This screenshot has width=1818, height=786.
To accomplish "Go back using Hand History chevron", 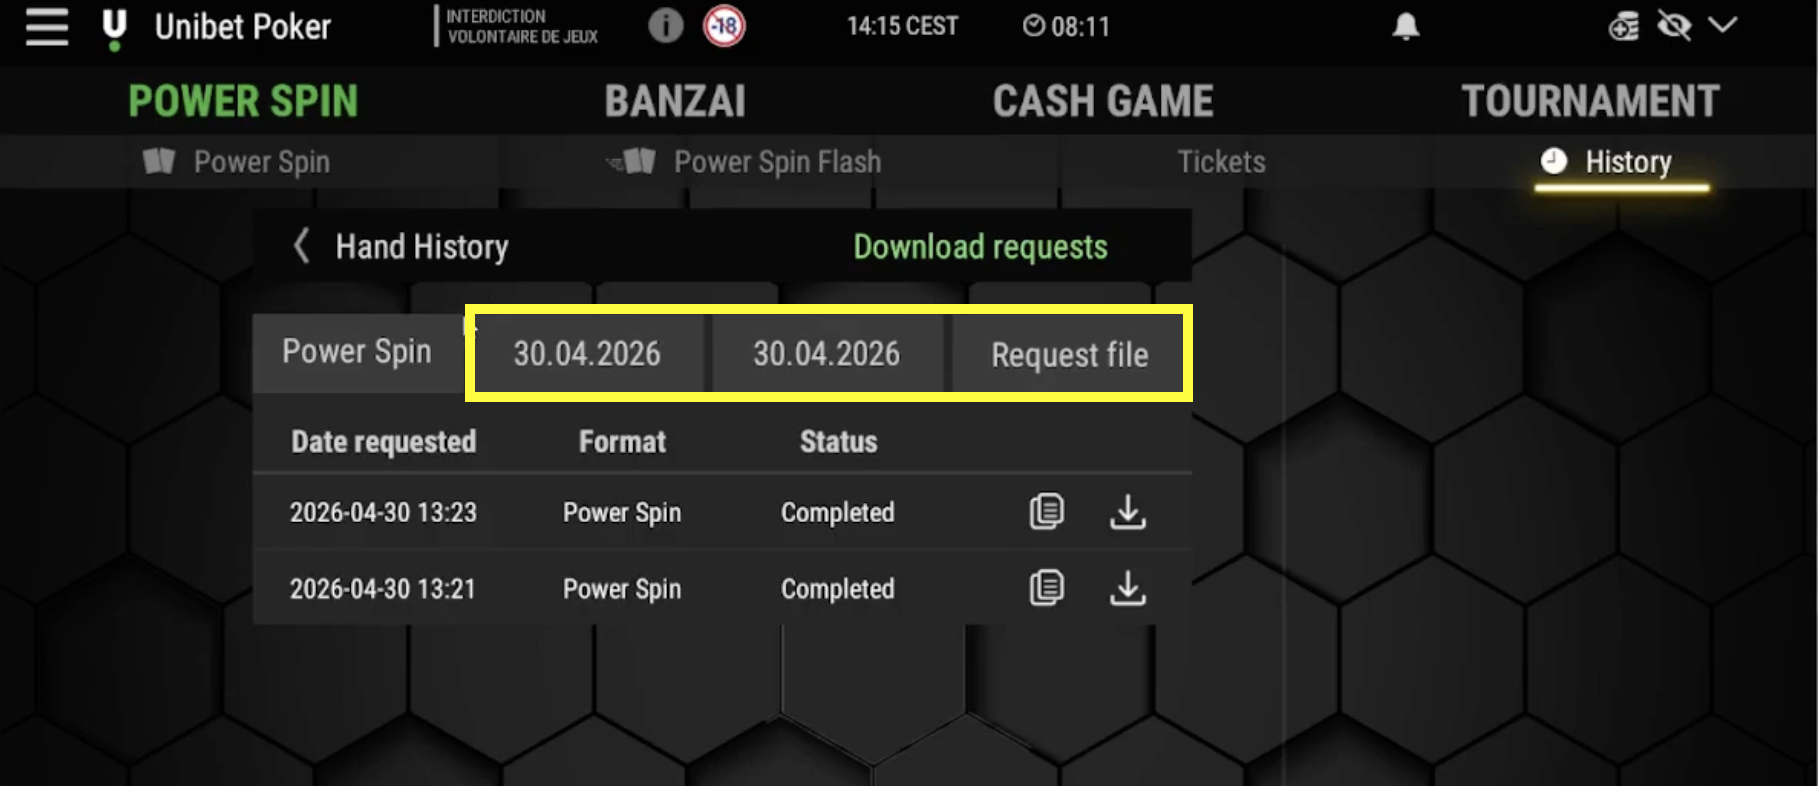I will pos(301,245).
